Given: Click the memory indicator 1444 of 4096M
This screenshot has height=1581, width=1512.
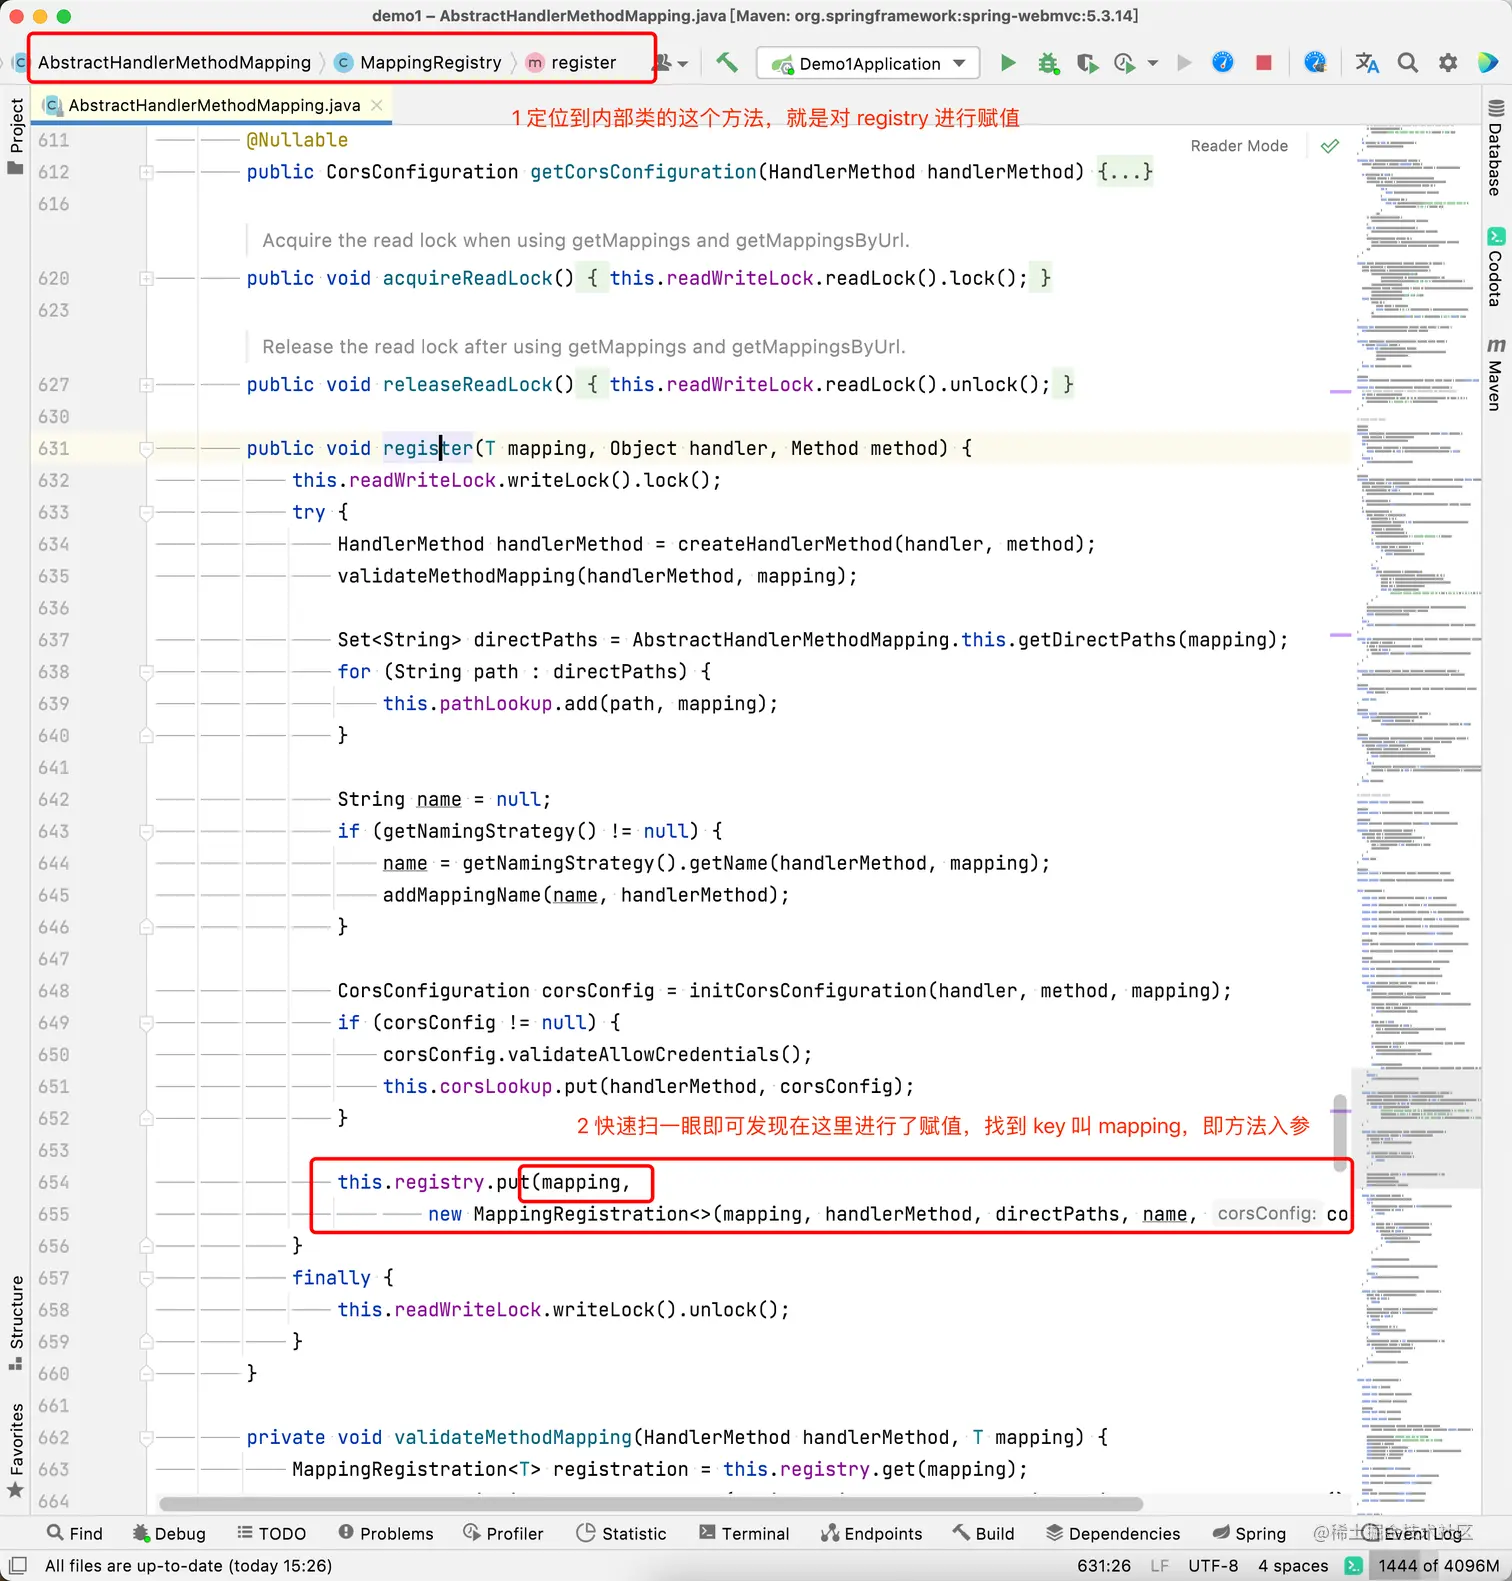Looking at the screenshot, I should (x=1438, y=1566).
